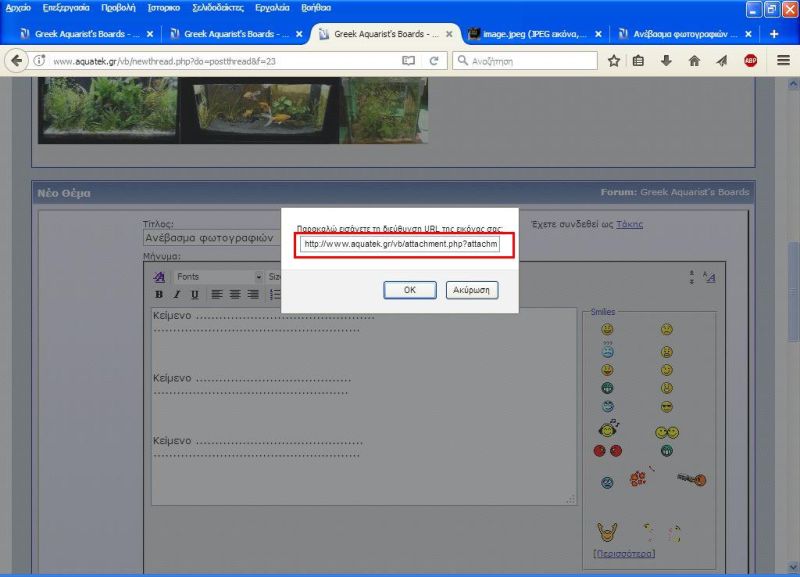Viewport: 800px width, 577px height.
Task: Open the Firefox downloads arrow icon
Action: 666,61
